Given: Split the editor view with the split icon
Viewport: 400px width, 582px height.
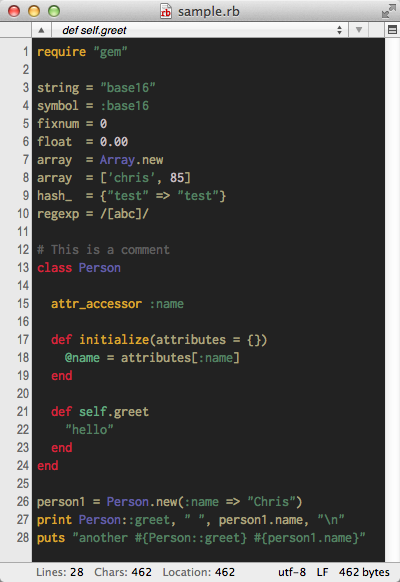Looking at the screenshot, I should [x=392, y=30].
